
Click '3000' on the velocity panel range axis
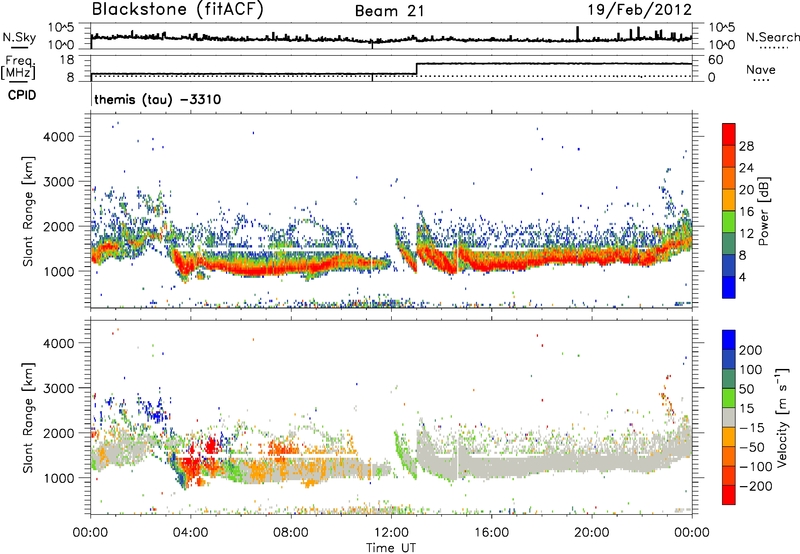[58, 388]
